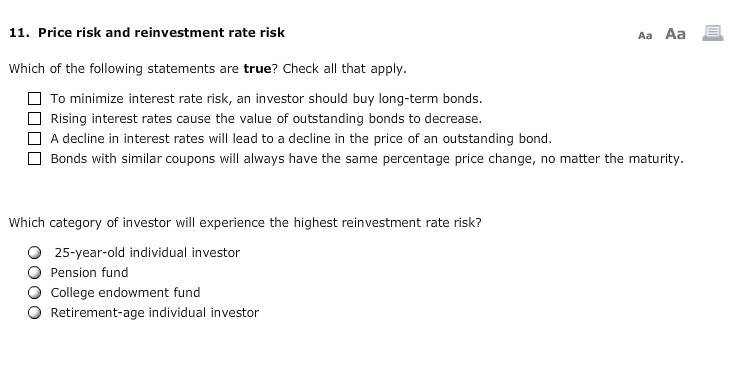Select the smaller Aa font size icon
The height and width of the screenshot is (370, 746).
(645, 35)
